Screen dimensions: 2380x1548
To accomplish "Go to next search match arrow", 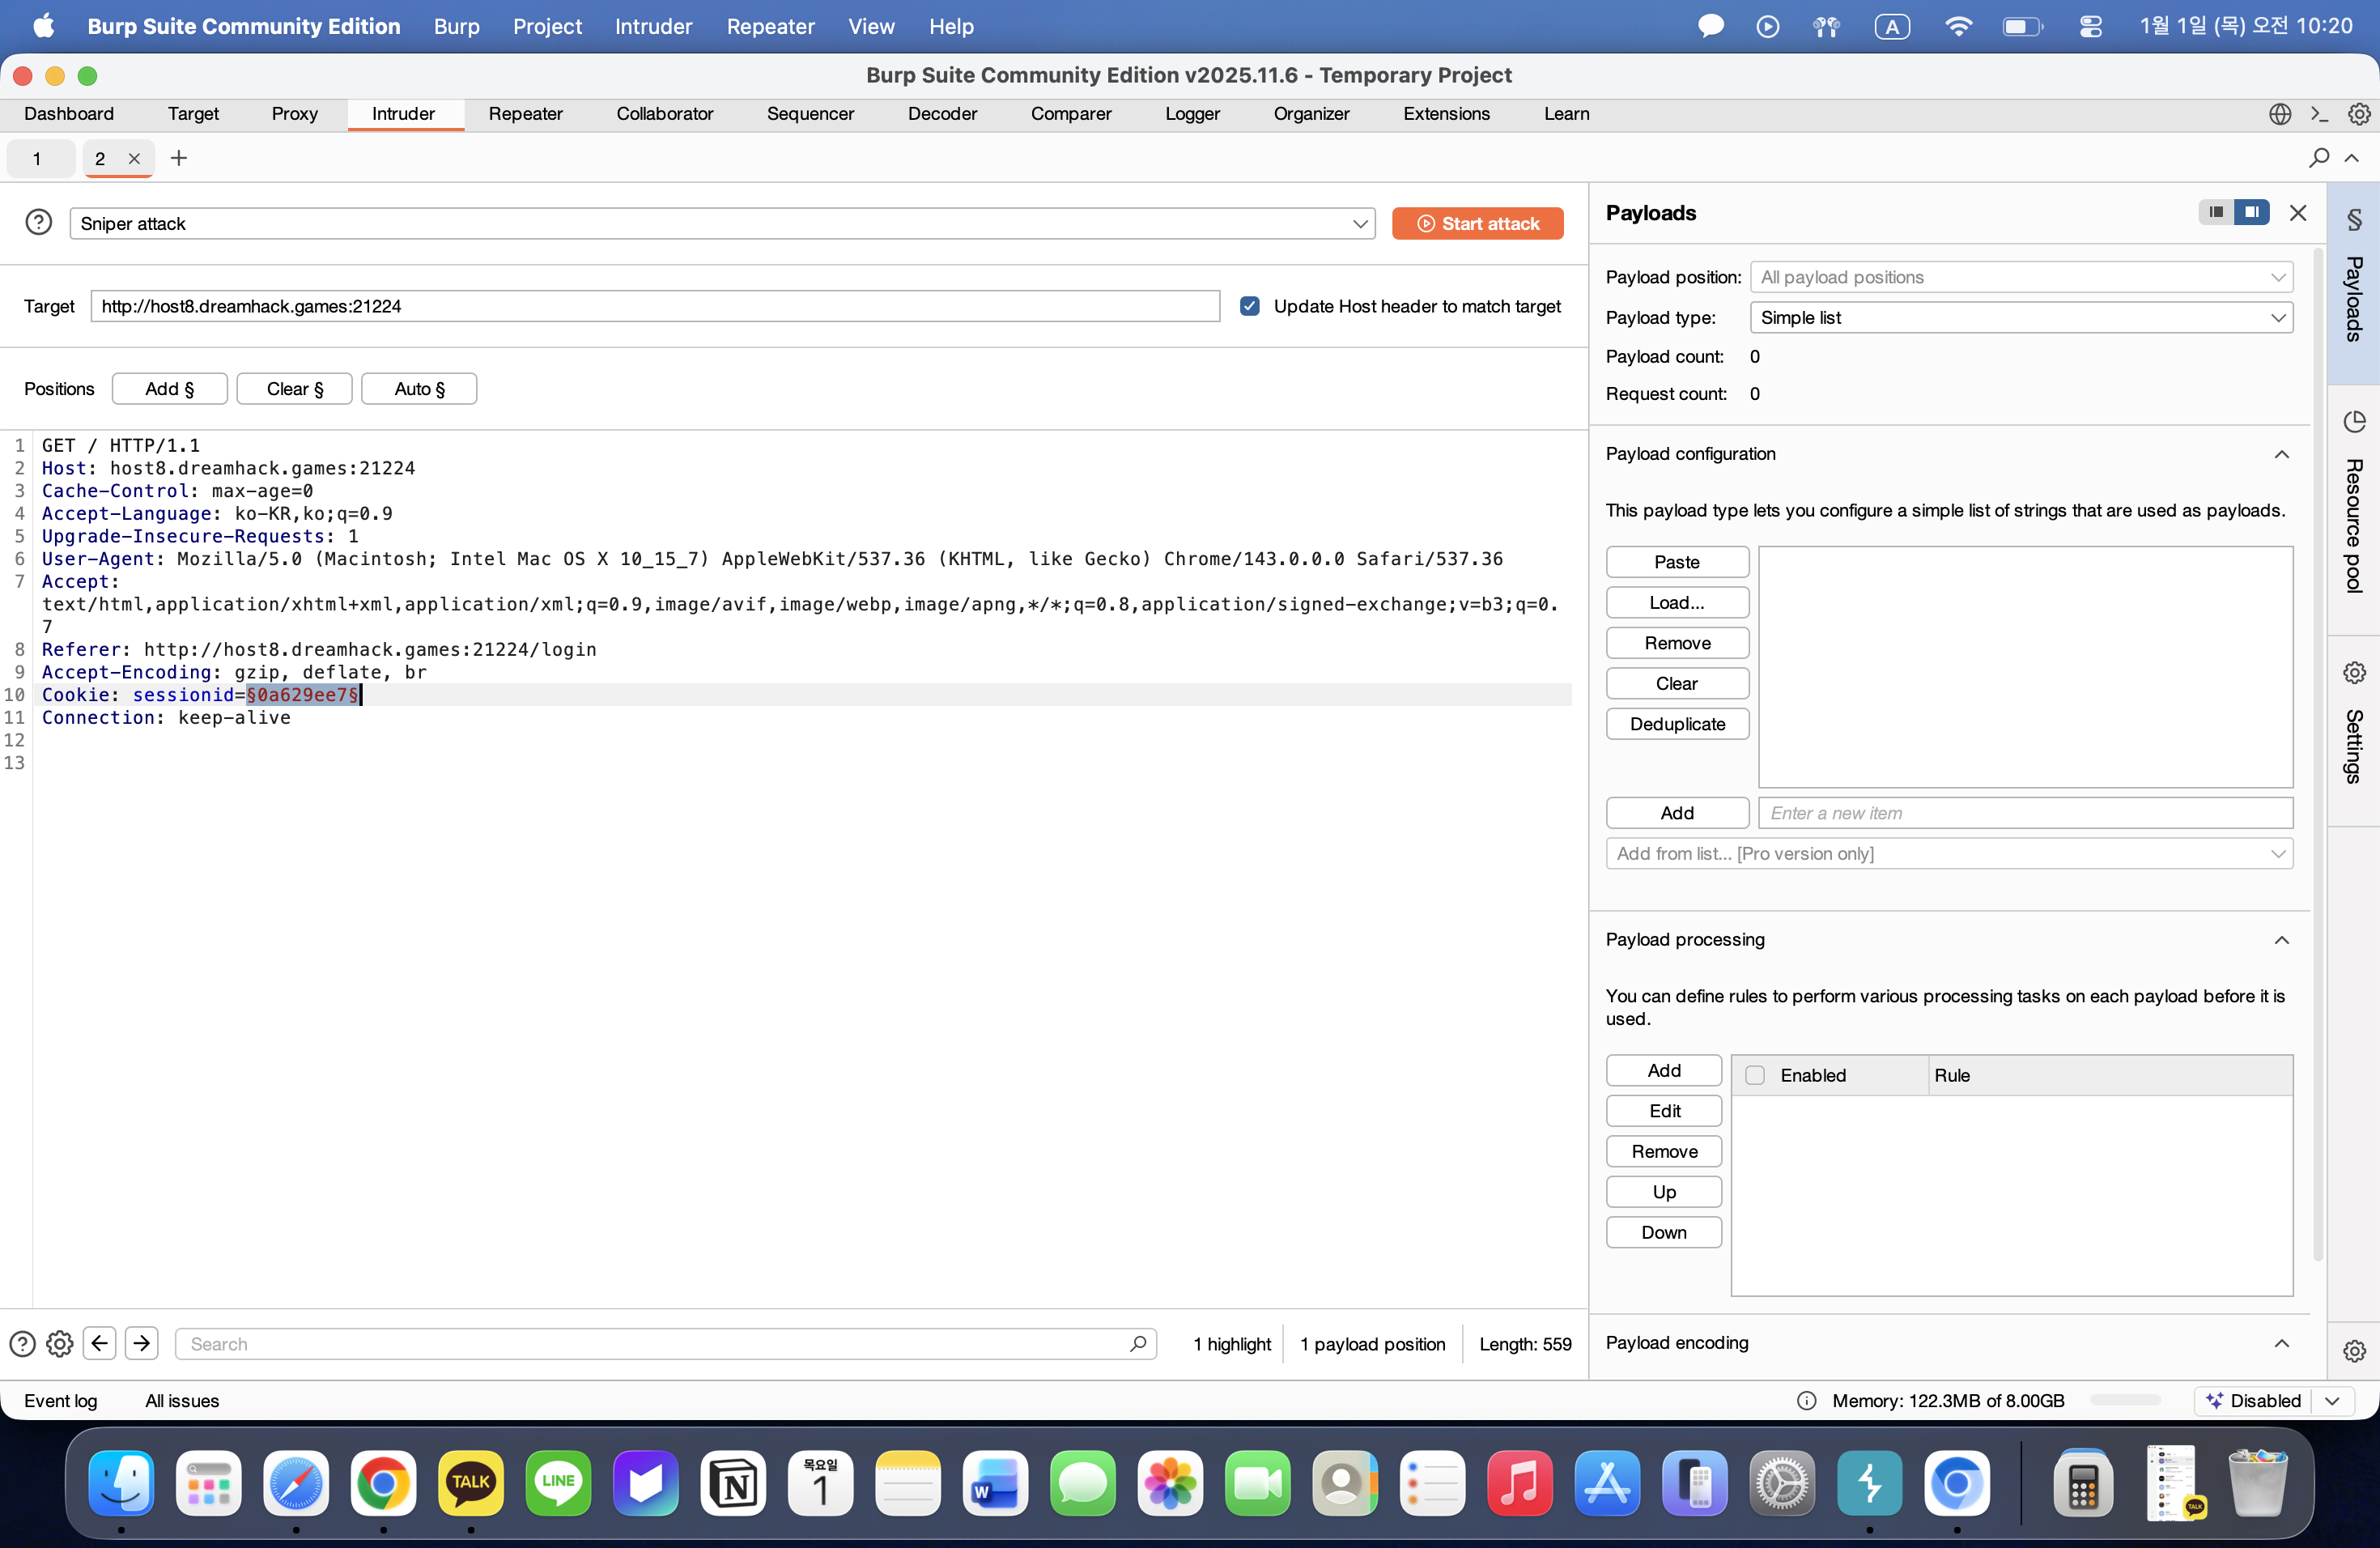I will pos(141,1343).
